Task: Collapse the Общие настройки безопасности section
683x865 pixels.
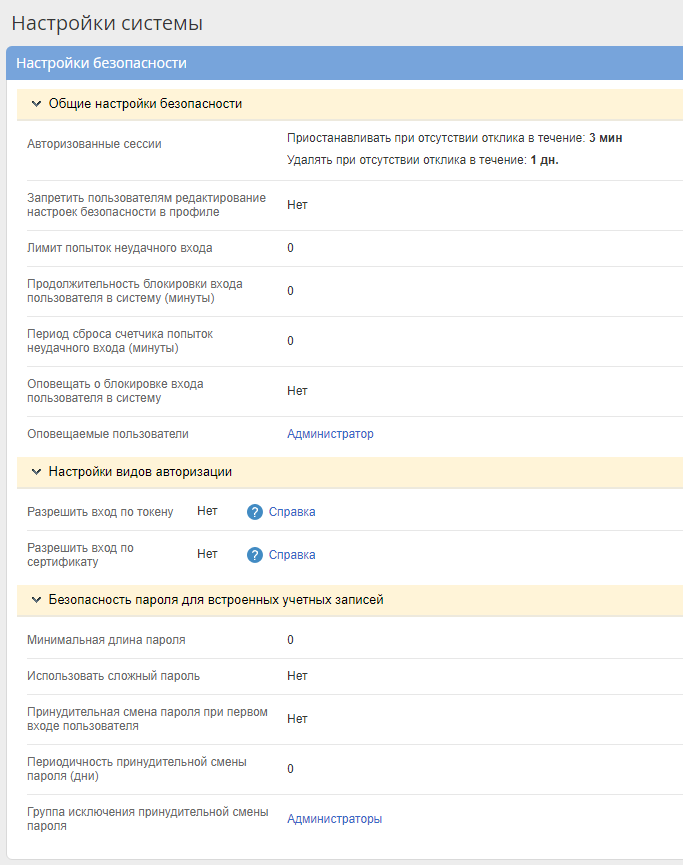Action: pos(37,104)
